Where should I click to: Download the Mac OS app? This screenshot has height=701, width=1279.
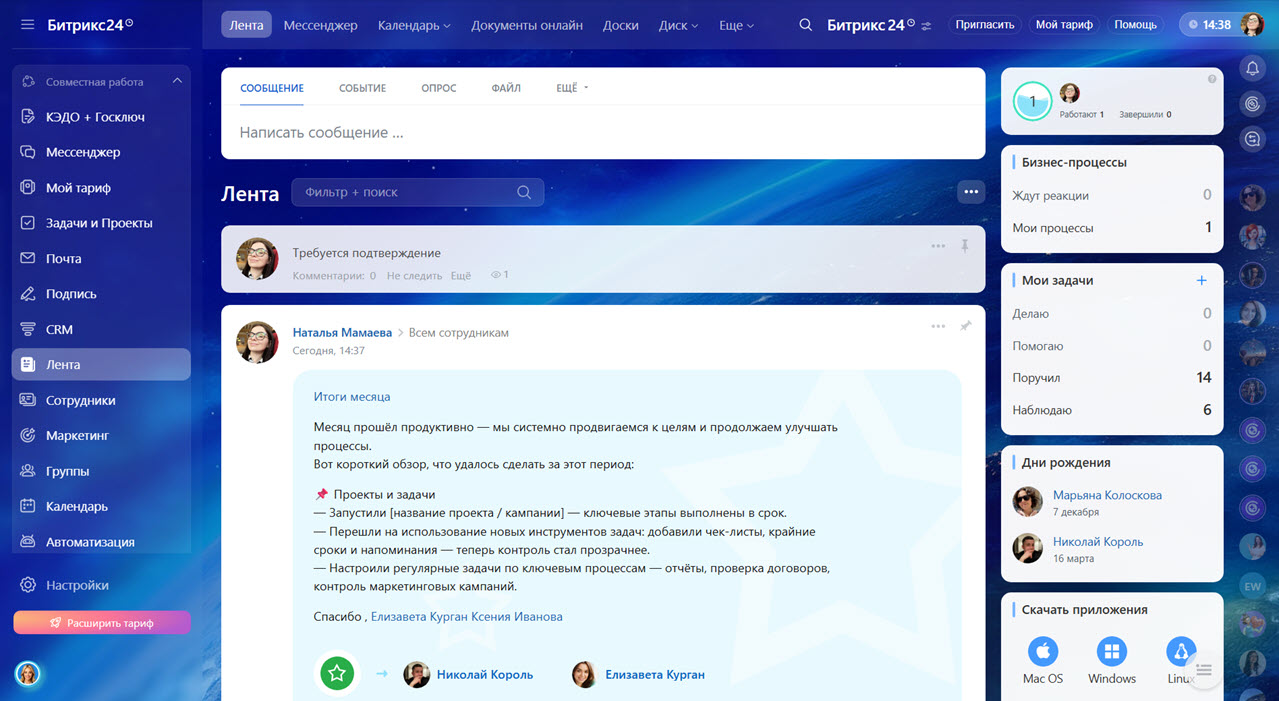pos(1042,653)
